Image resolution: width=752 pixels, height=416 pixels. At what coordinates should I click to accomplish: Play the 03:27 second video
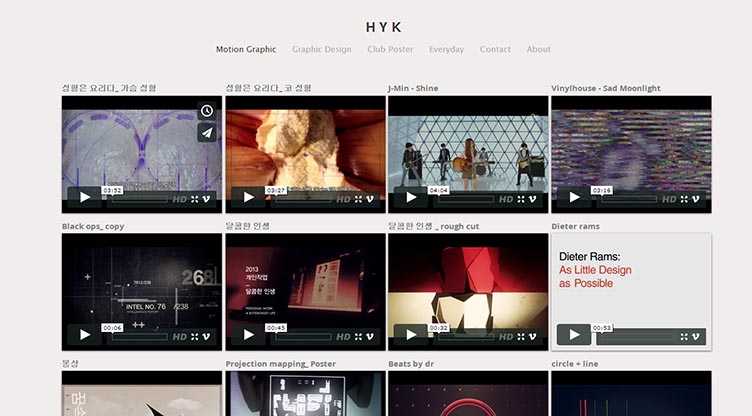click(248, 197)
